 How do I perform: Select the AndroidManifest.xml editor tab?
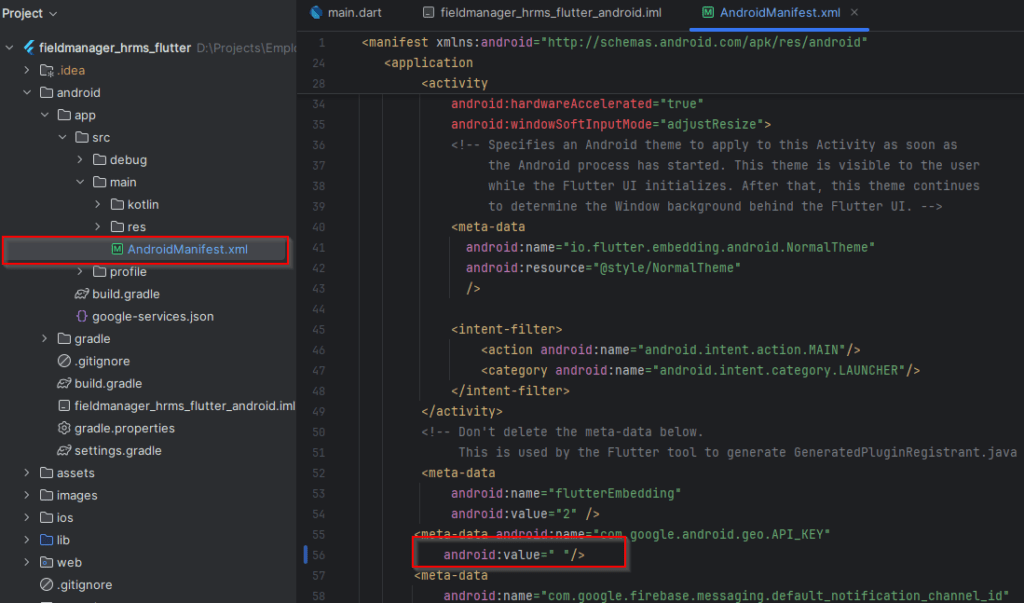(x=780, y=12)
